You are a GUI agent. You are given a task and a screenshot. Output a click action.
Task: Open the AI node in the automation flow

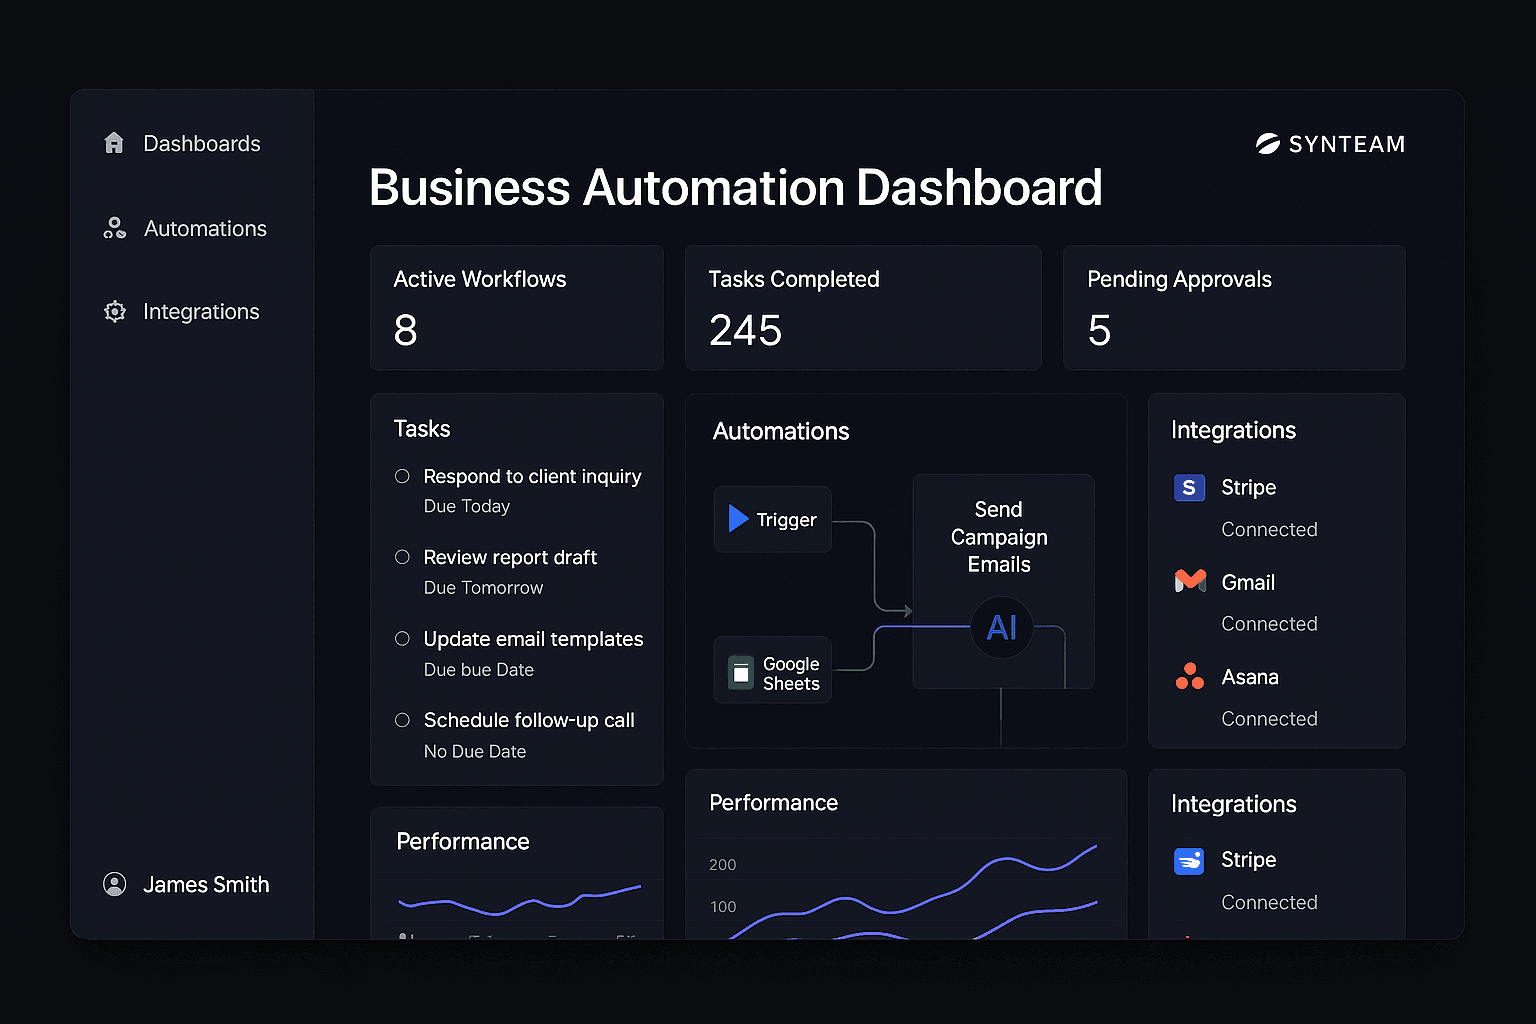[x=1001, y=628]
